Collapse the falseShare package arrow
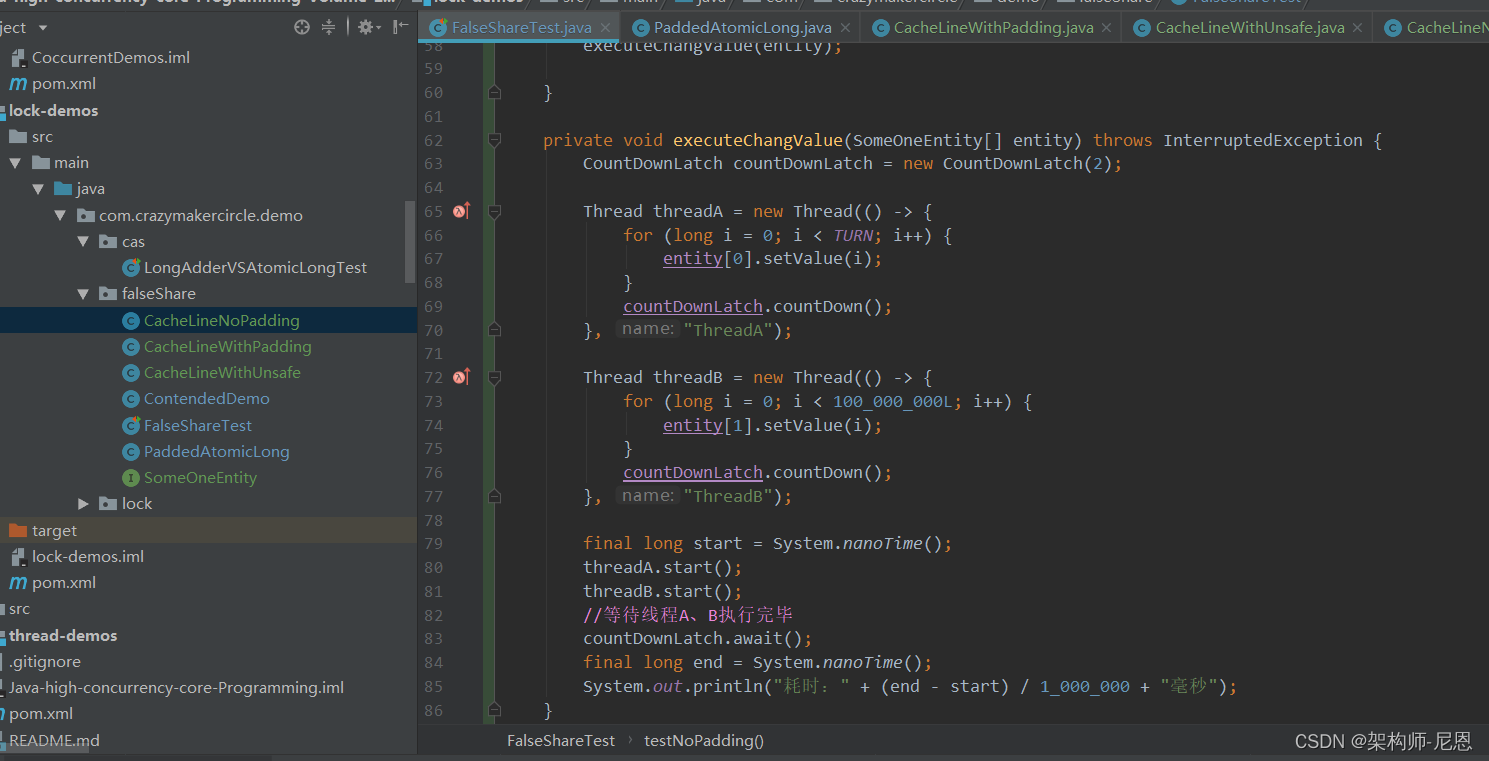 point(83,294)
